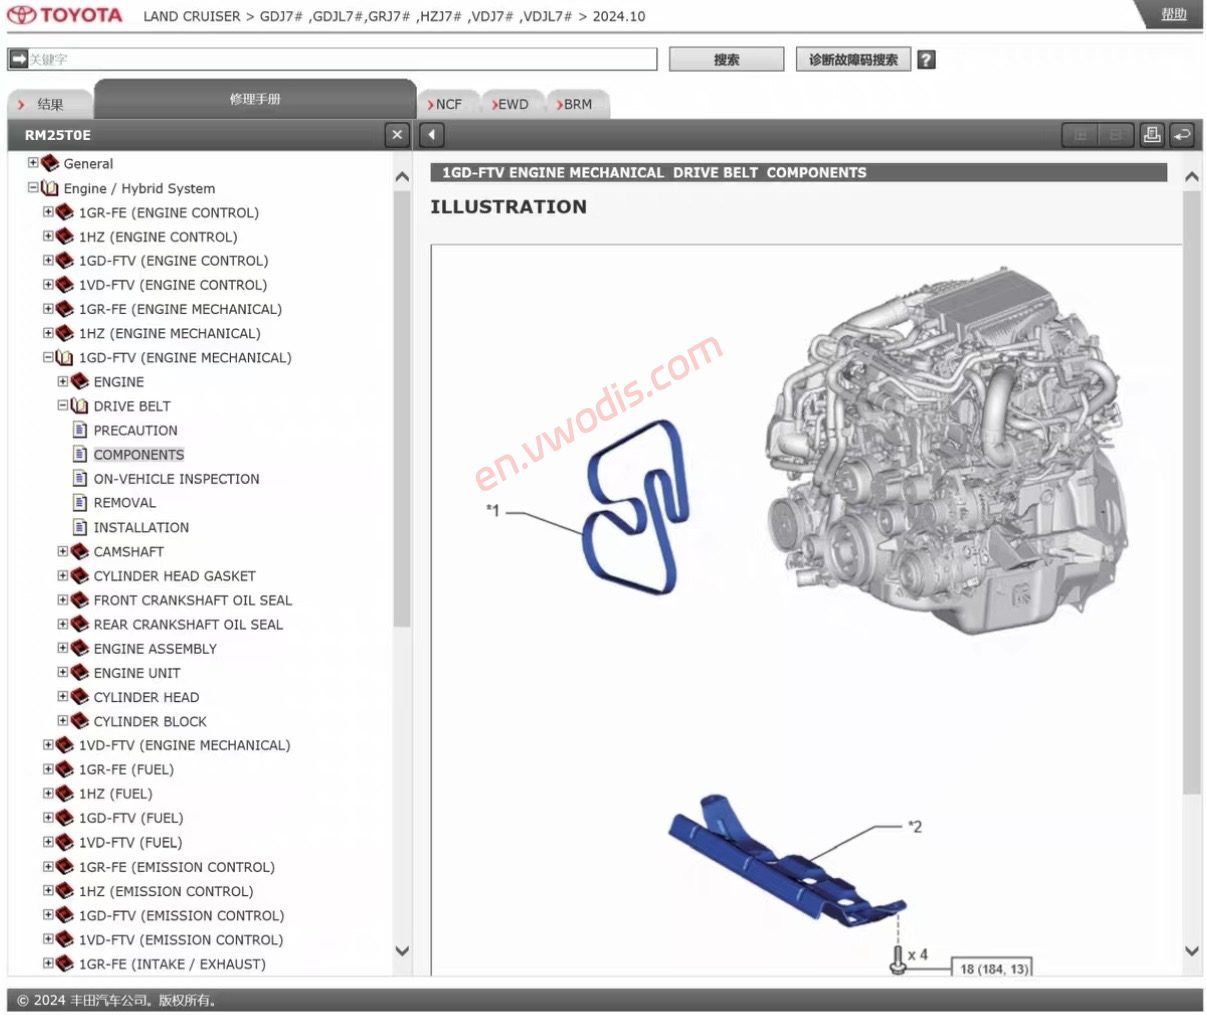Click the content pane scroll-down arrow

coord(1191,951)
